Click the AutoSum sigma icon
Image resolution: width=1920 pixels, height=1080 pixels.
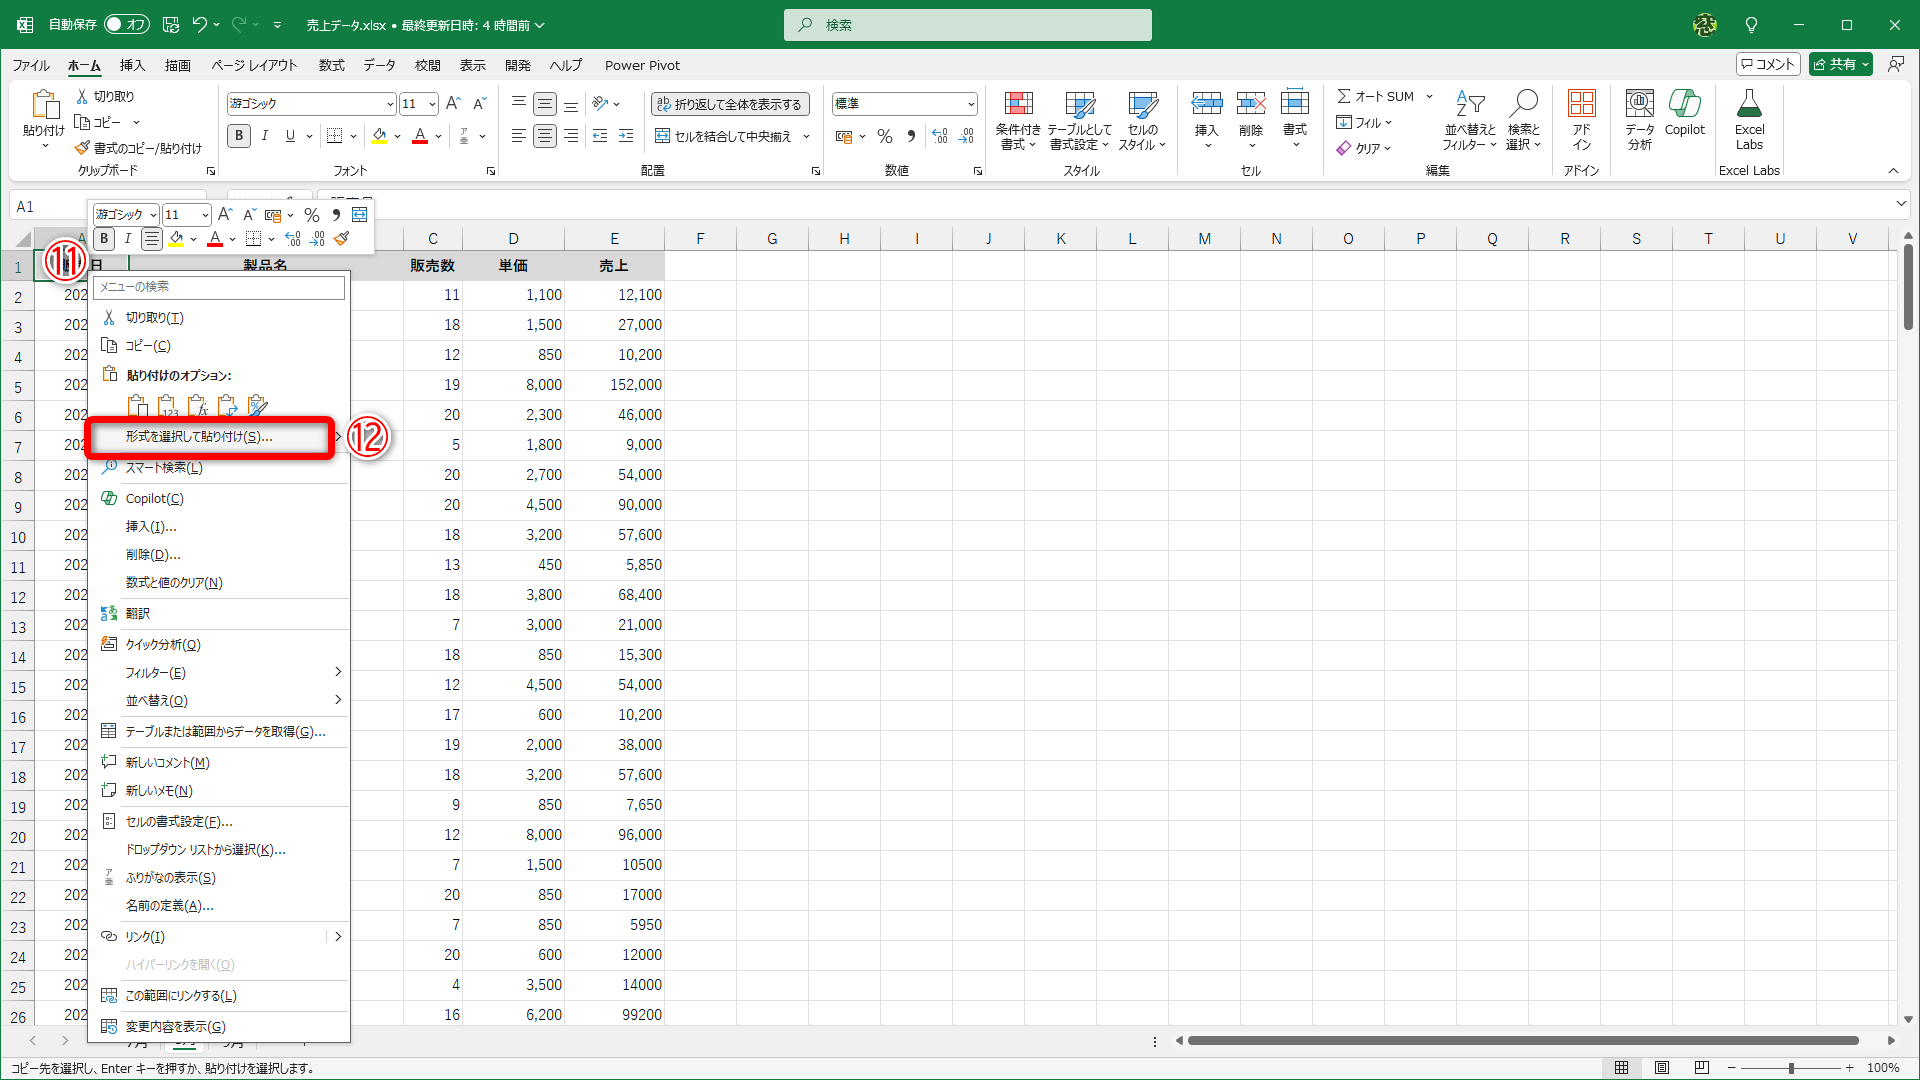[x=1345, y=96]
